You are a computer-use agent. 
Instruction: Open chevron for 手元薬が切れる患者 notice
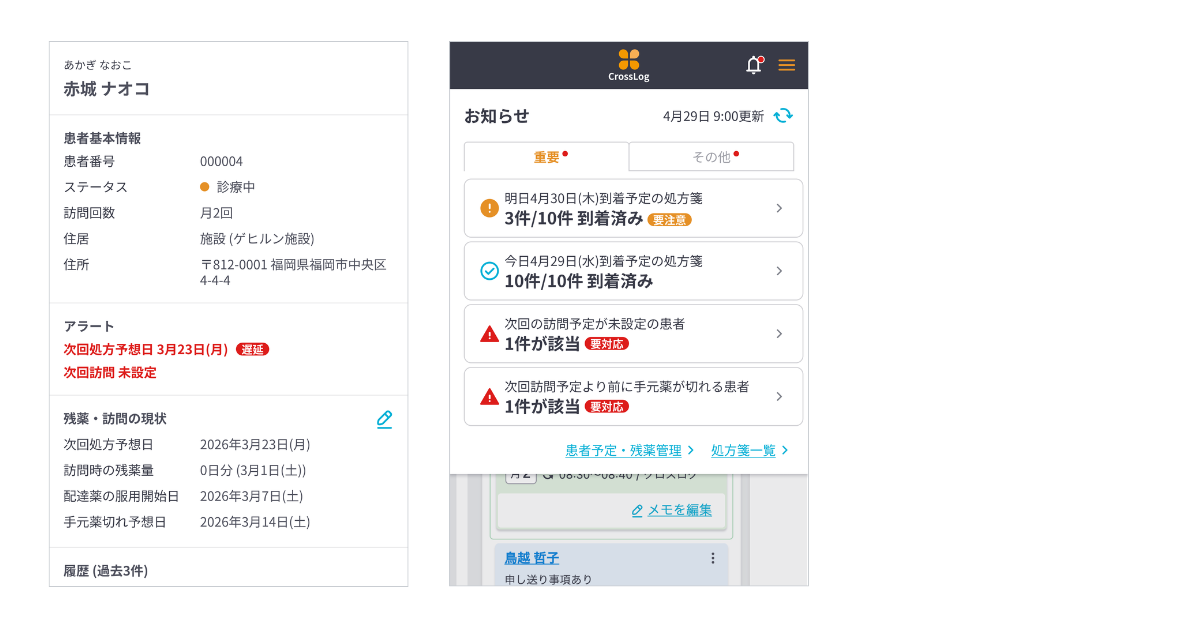pyautogui.click(x=779, y=397)
